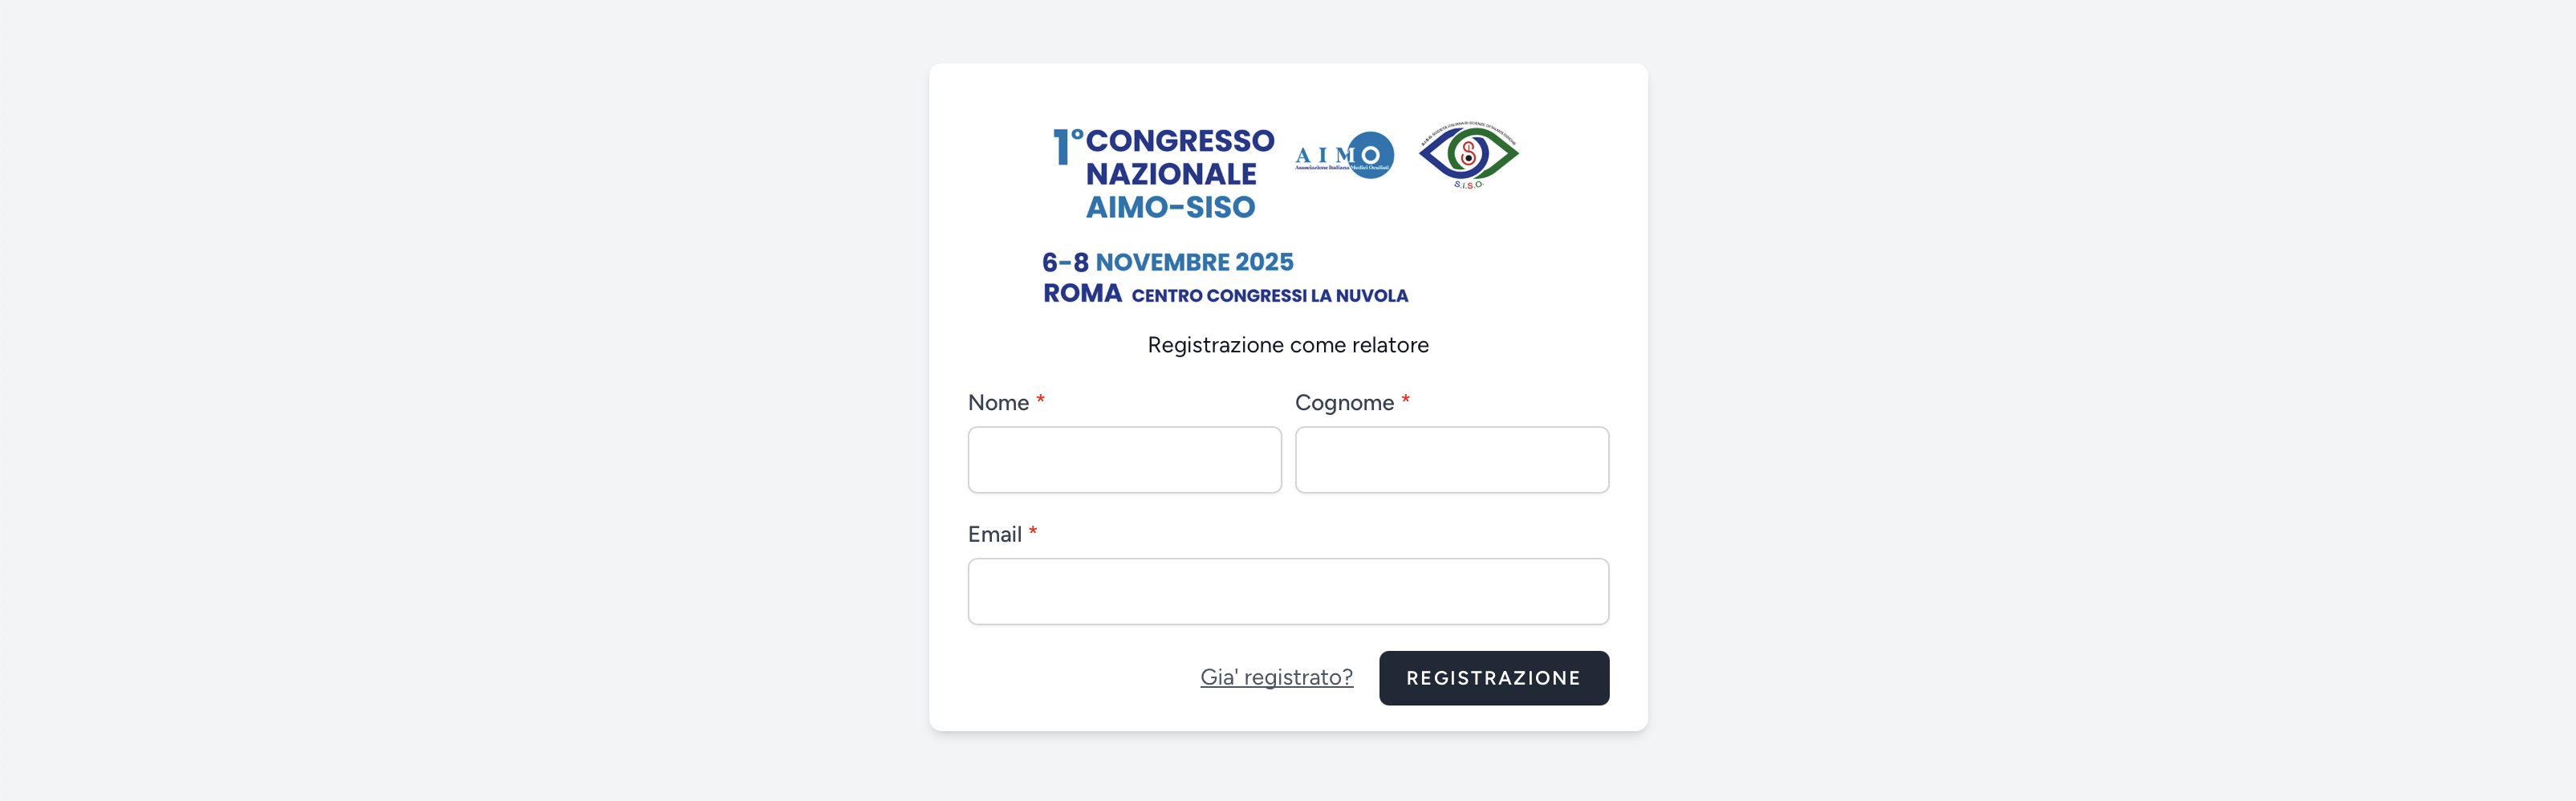Image resolution: width=2576 pixels, height=801 pixels.
Task: Focus the Nome text field
Action: [x=1124, y=460]
